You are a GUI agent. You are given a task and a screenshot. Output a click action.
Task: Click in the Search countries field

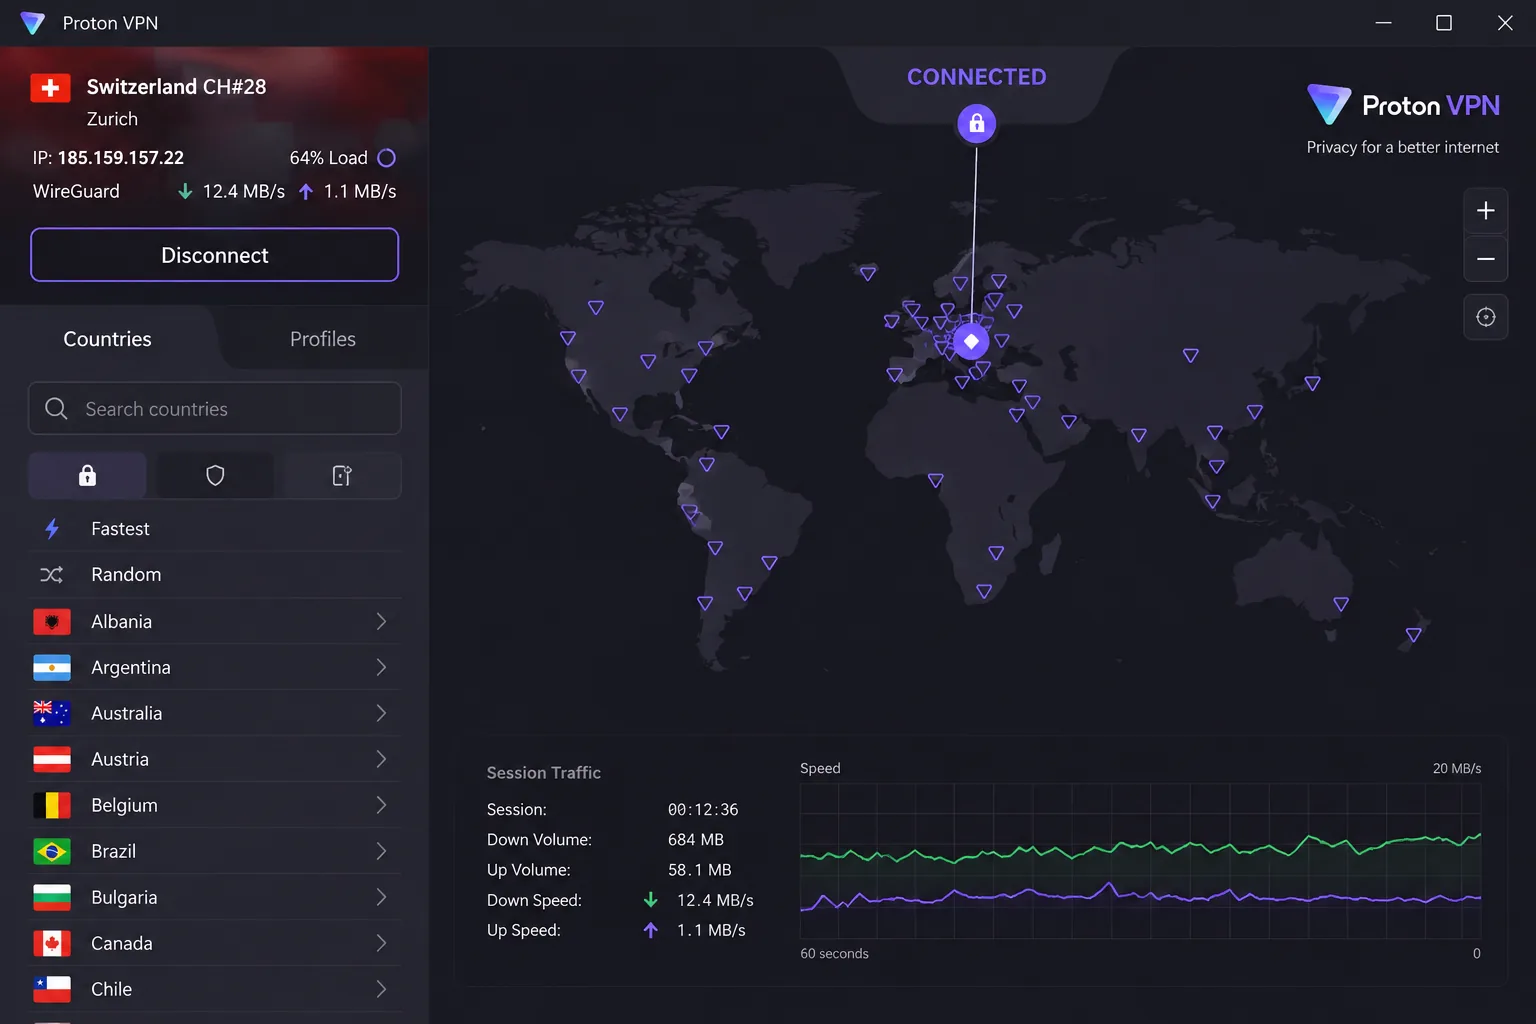tap(215, 409)
